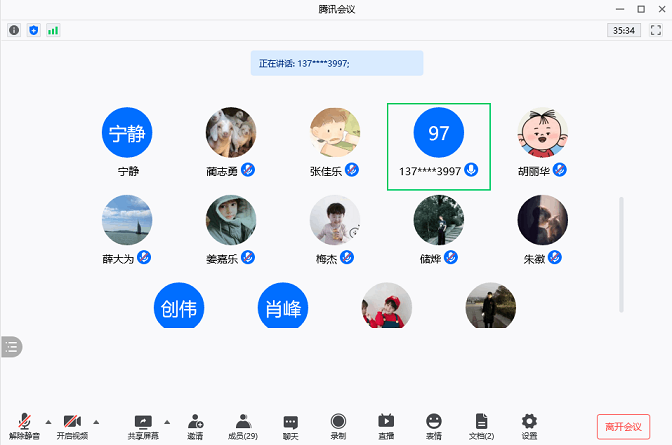
Task: Expand audio options arrow beside 解除静音
Action: click(48, 421)
